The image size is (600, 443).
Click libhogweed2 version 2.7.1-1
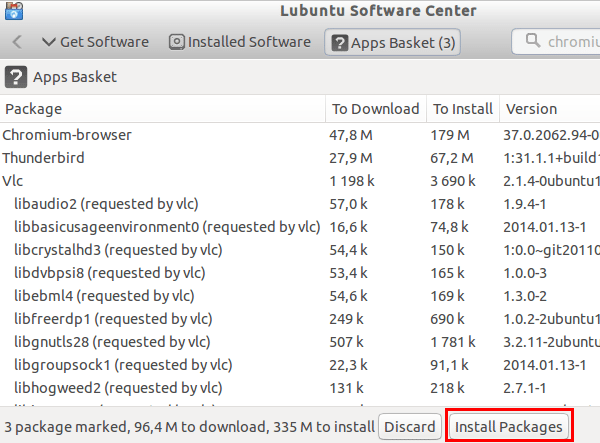(525, 388)
